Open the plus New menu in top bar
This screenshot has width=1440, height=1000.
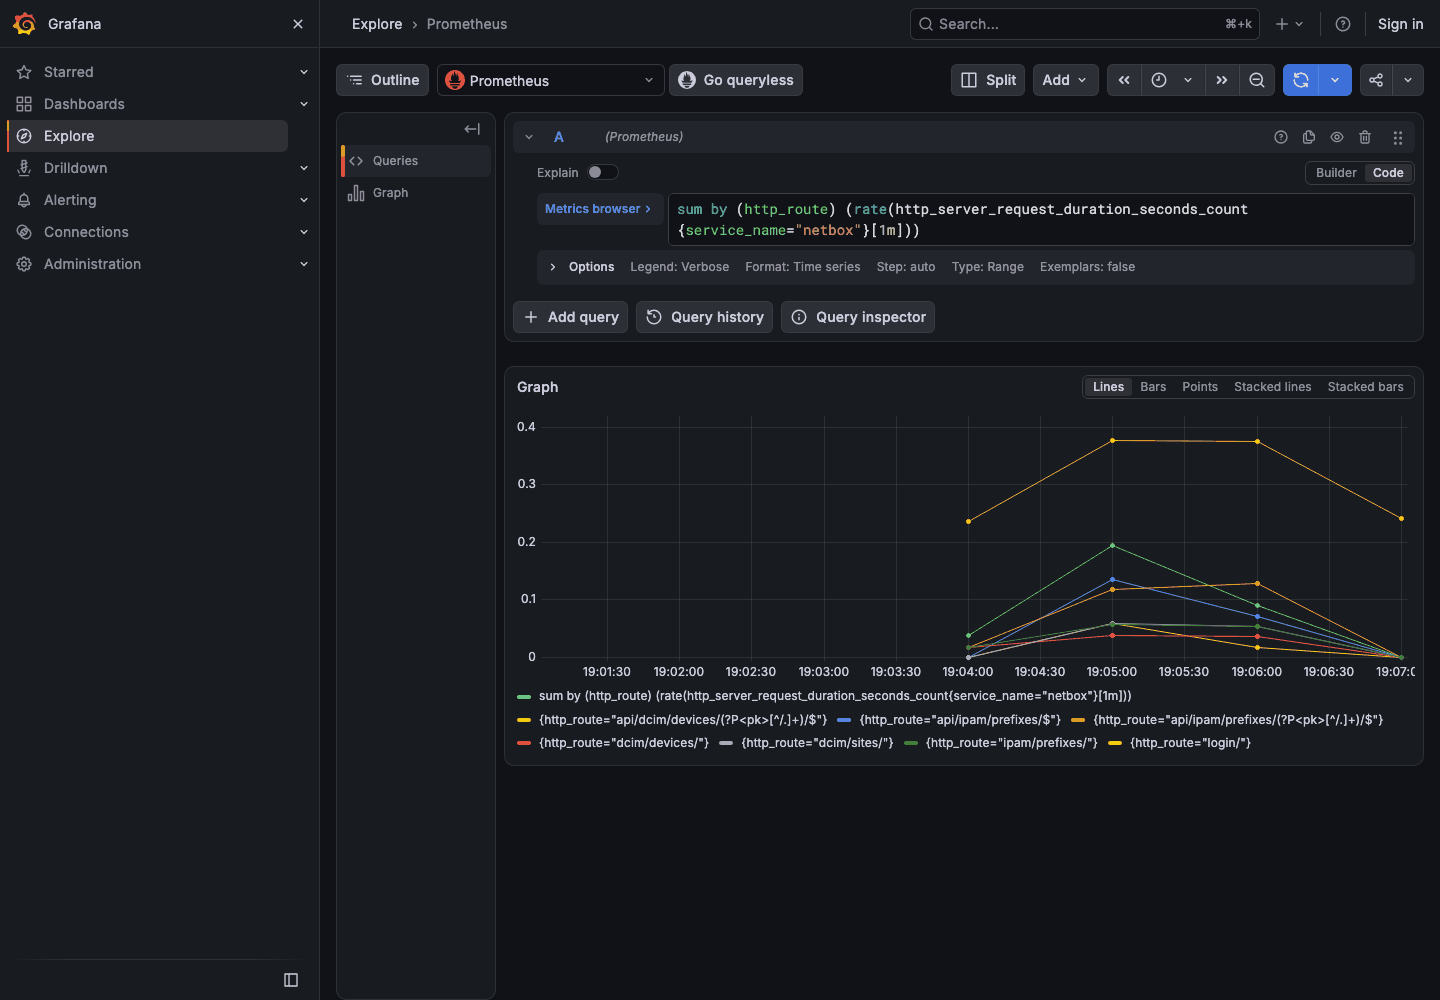click(x=1289, y=24)
